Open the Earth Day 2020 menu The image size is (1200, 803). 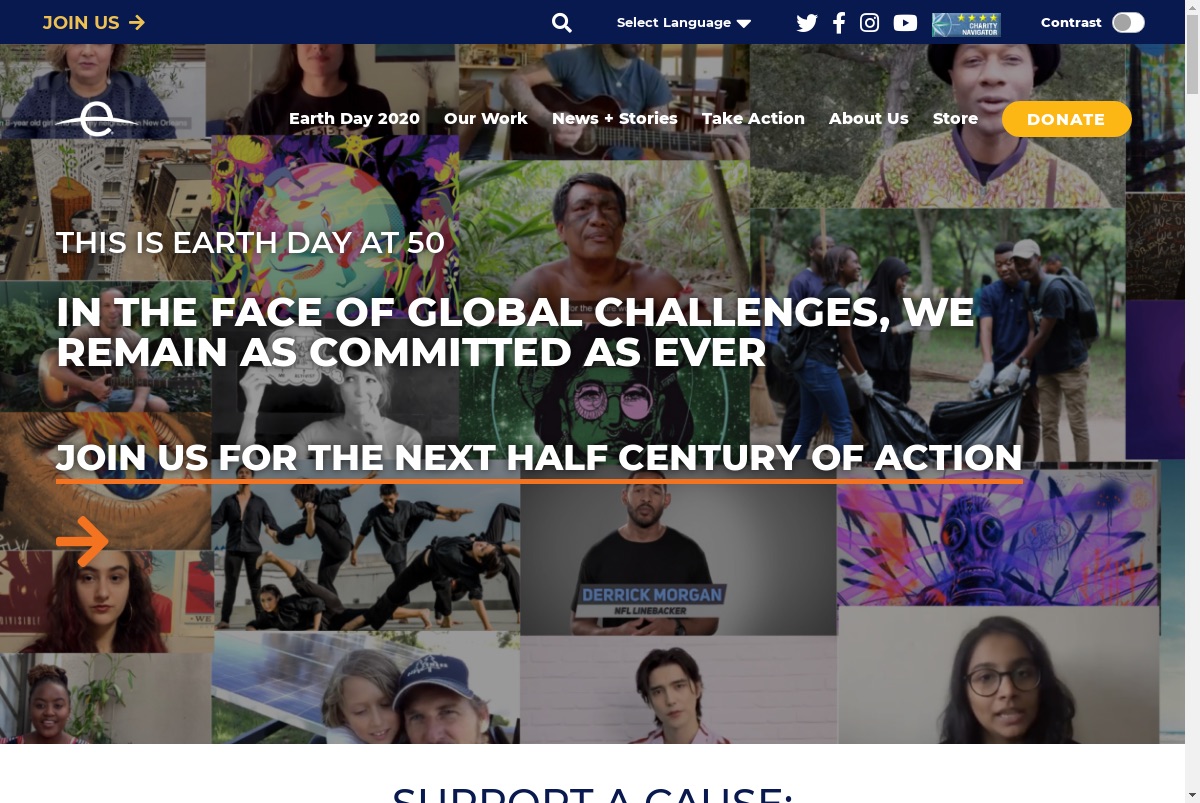tap(354, 118)
